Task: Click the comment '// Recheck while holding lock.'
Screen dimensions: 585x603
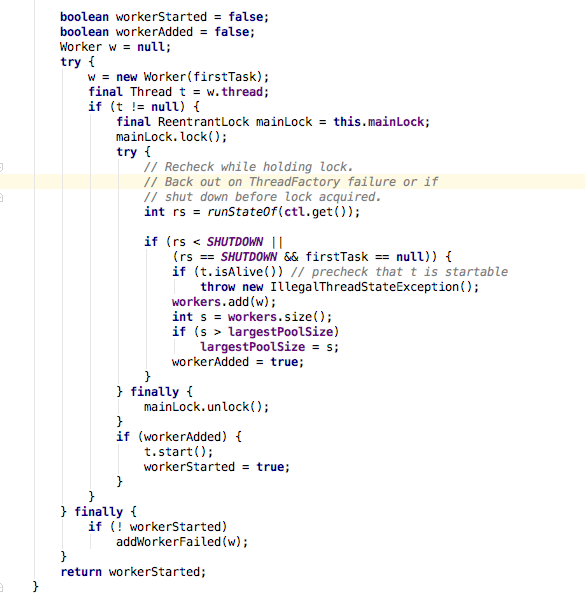Action: coord(248,167)
